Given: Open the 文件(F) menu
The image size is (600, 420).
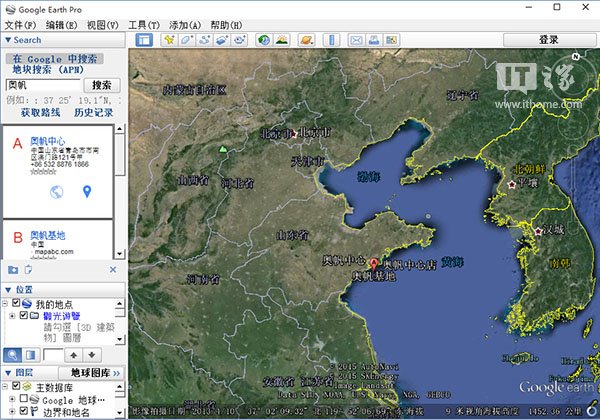Looking at the screenshot, I should [20, 25].
